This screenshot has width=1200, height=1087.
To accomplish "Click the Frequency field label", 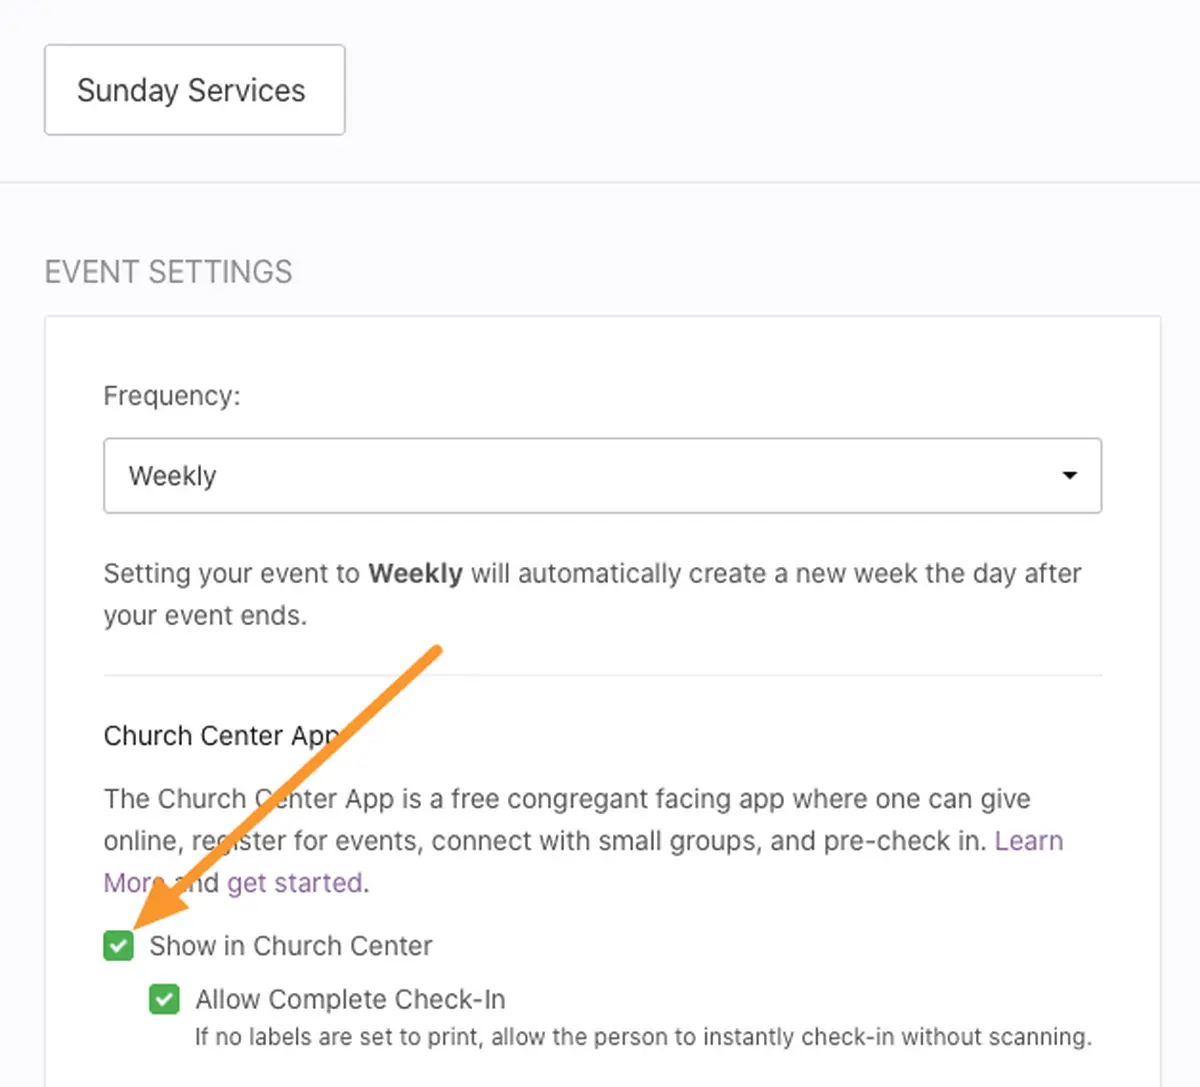I will 172,396.
